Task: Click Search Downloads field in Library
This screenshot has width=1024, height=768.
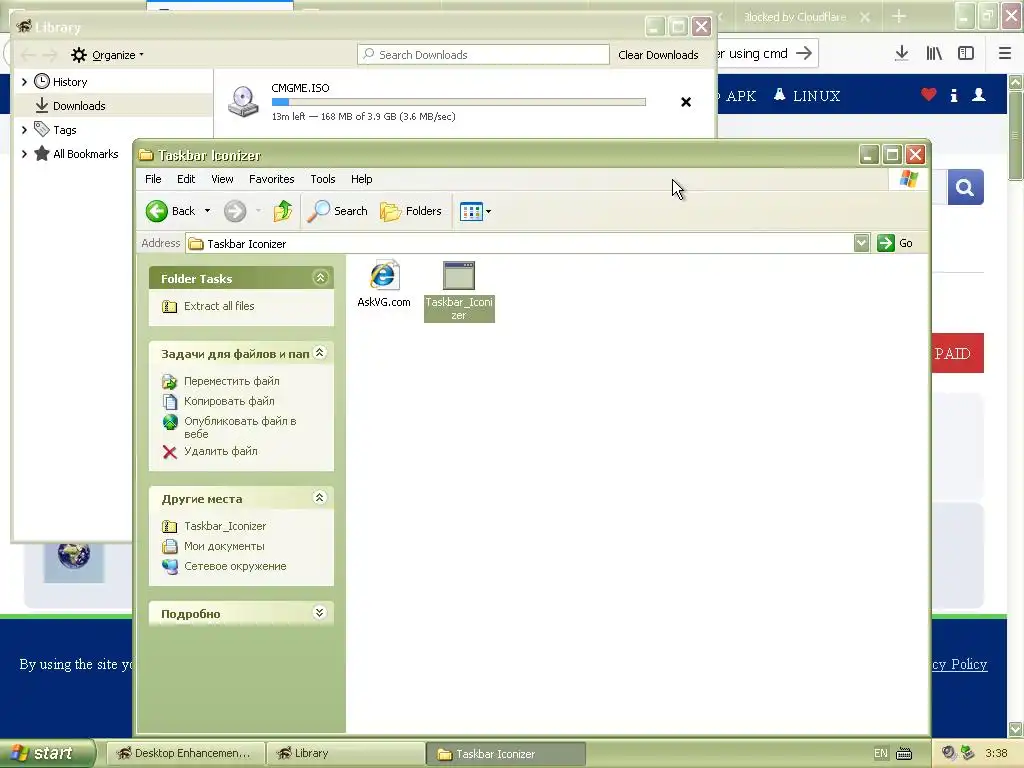Action: 483,55
